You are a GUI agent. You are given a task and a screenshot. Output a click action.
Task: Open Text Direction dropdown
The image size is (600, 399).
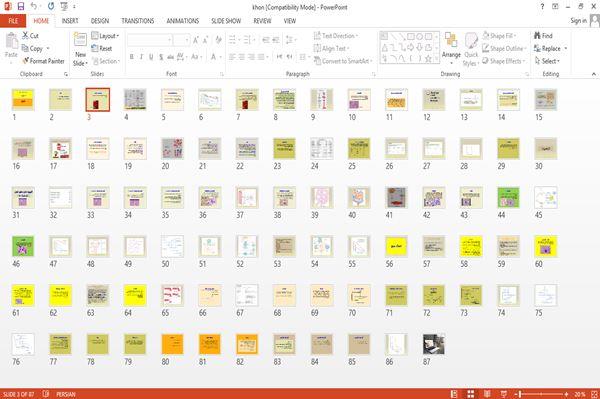click(x=336, y=36)
